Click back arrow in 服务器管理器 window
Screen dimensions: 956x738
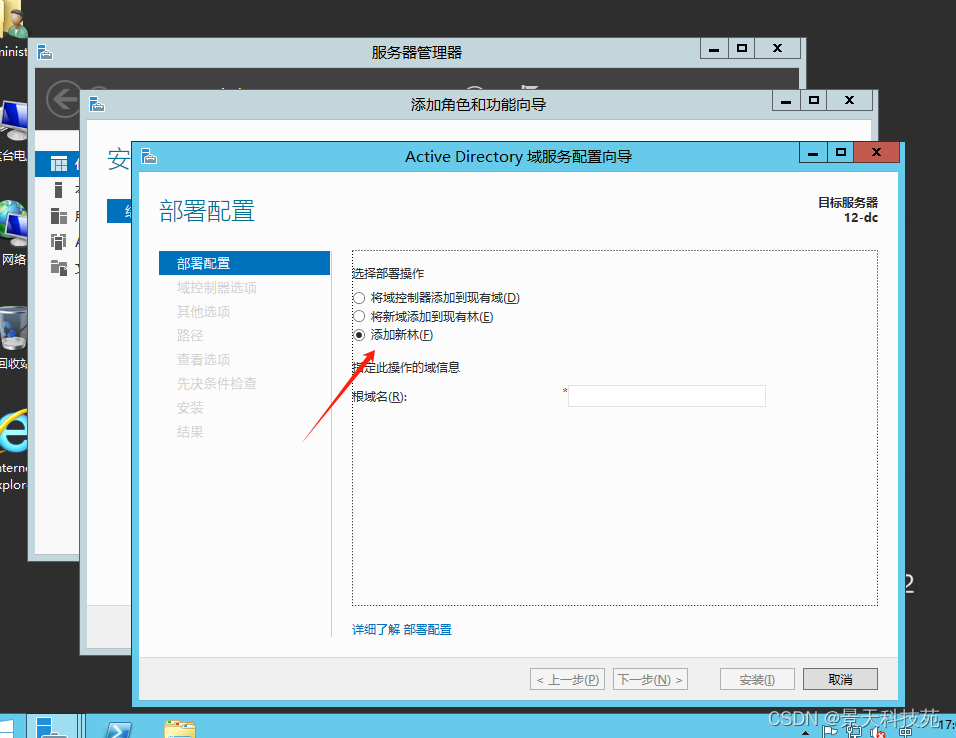coord(63,99)
